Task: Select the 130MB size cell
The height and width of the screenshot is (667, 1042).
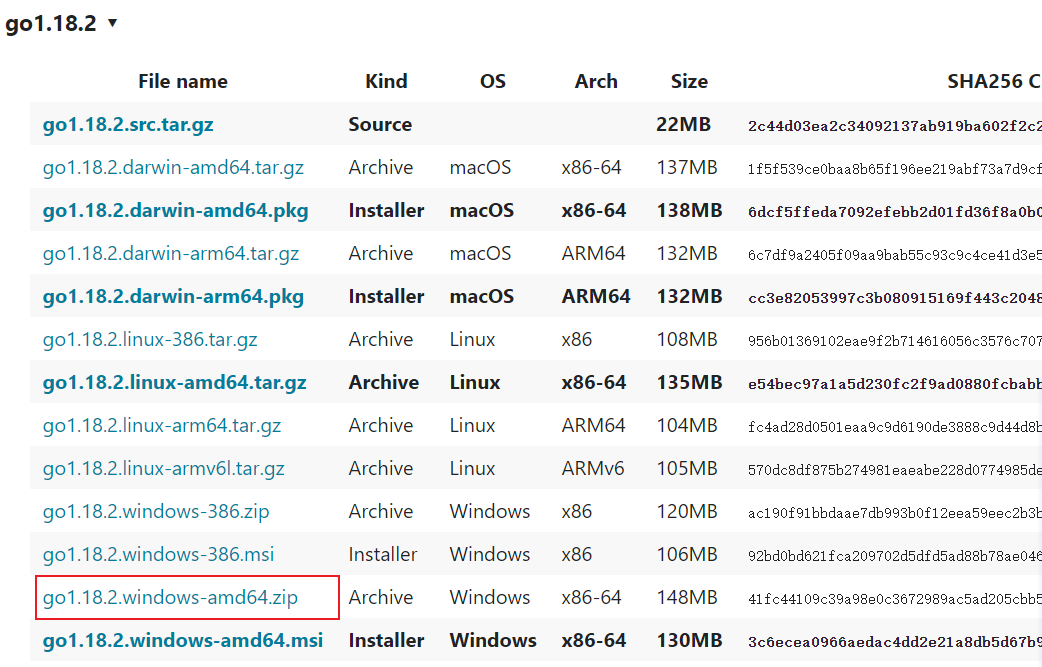Action: pos(689,640)
